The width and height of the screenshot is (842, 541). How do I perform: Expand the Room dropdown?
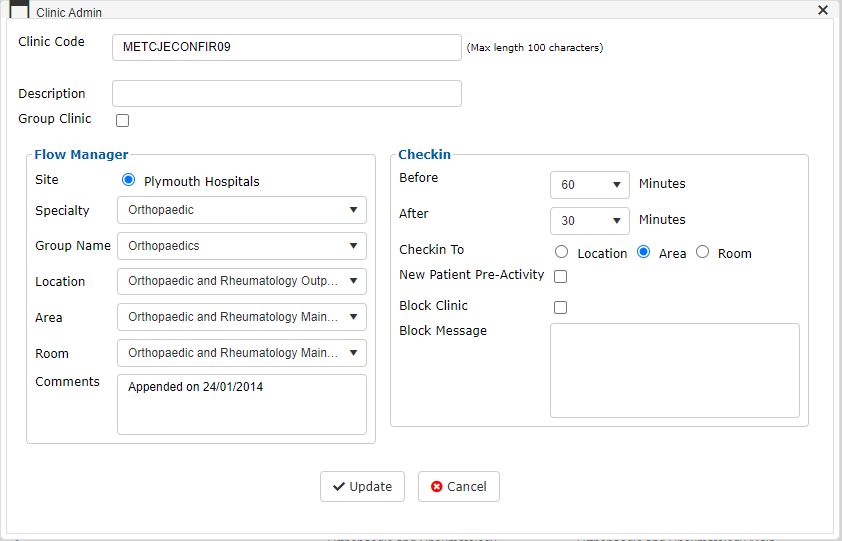click(242, 353)
